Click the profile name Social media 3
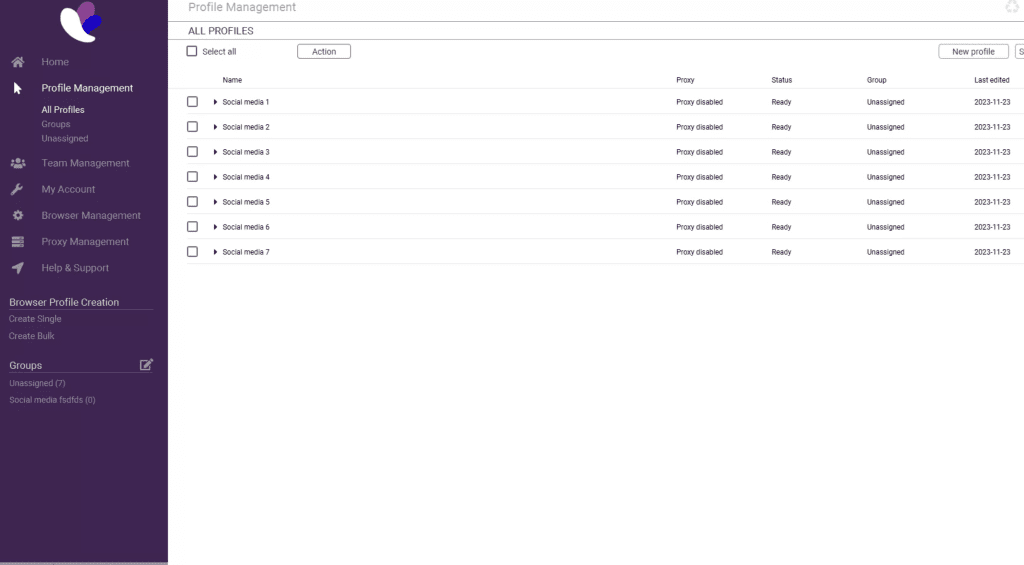Screen dimensions: 1024x565 pos(246,152)
